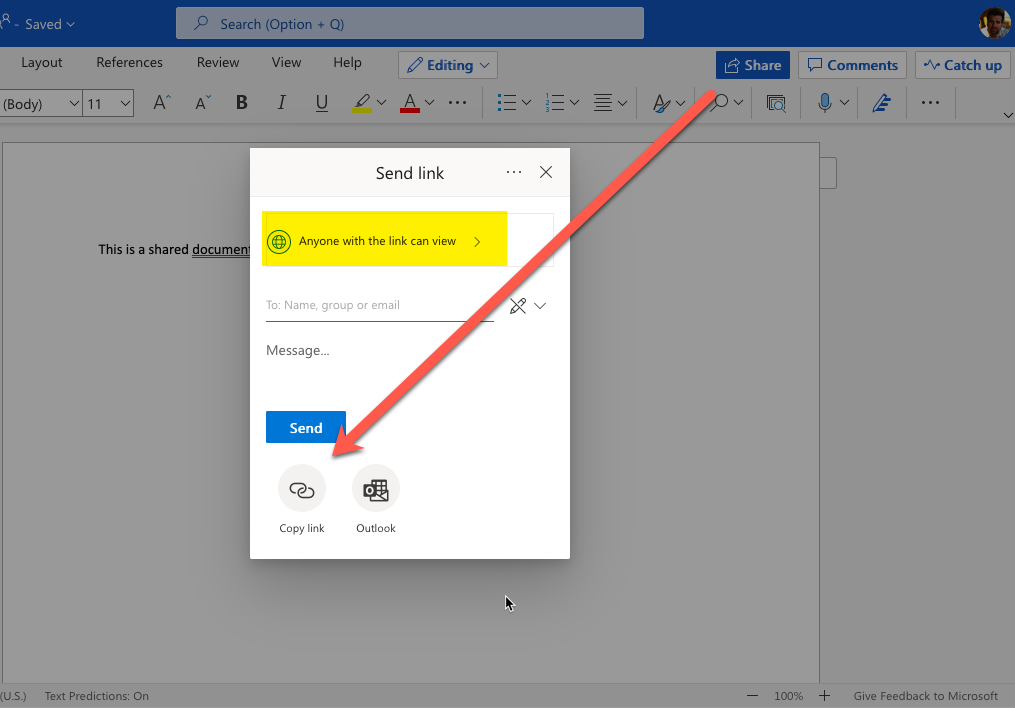Open the Comments pane
This screenshot has height=708, width=1015.
click(x=852, y=65)
